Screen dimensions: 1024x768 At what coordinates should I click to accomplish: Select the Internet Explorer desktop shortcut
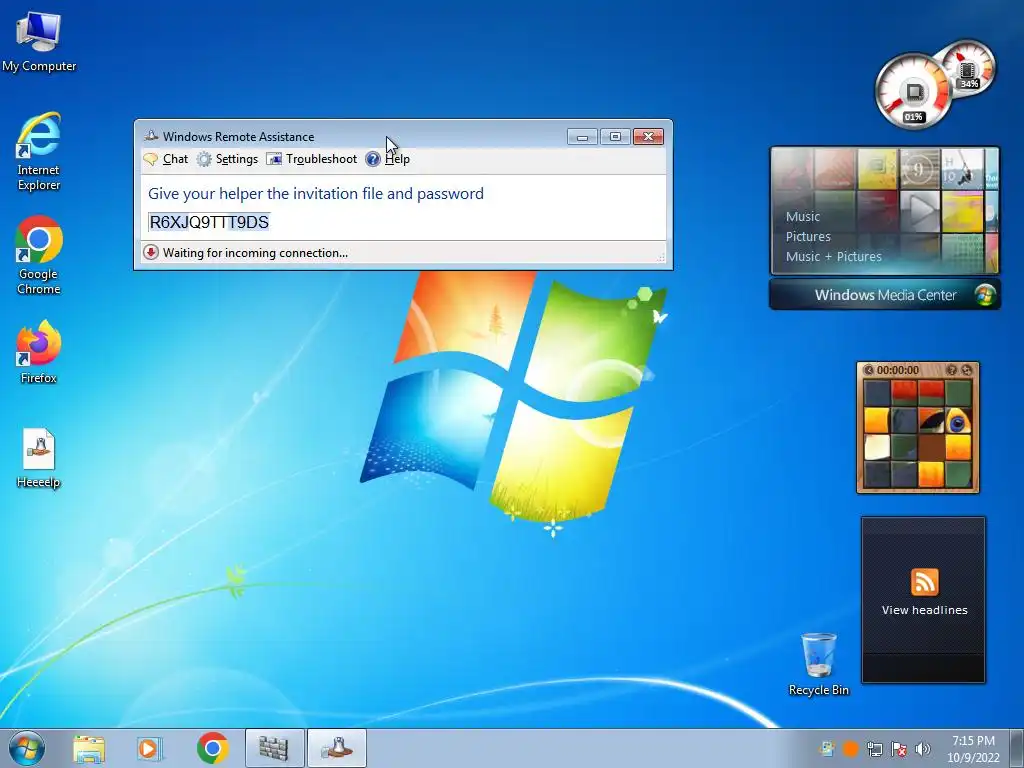point(39,152)
